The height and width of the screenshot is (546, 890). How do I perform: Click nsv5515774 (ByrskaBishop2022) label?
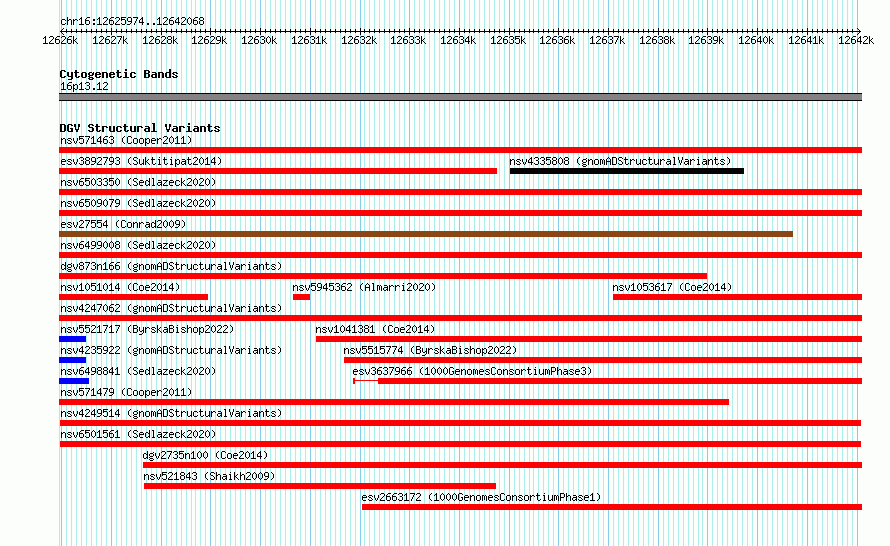430,350
